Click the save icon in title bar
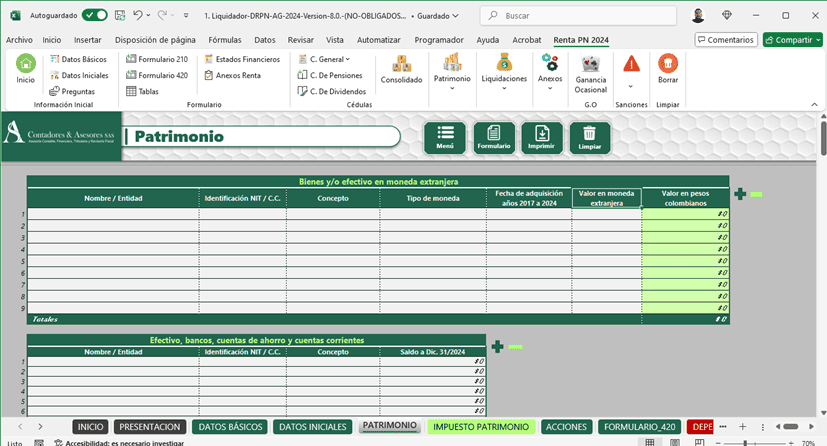The width and height of the screenshot is (827, 446). (120, 15)
